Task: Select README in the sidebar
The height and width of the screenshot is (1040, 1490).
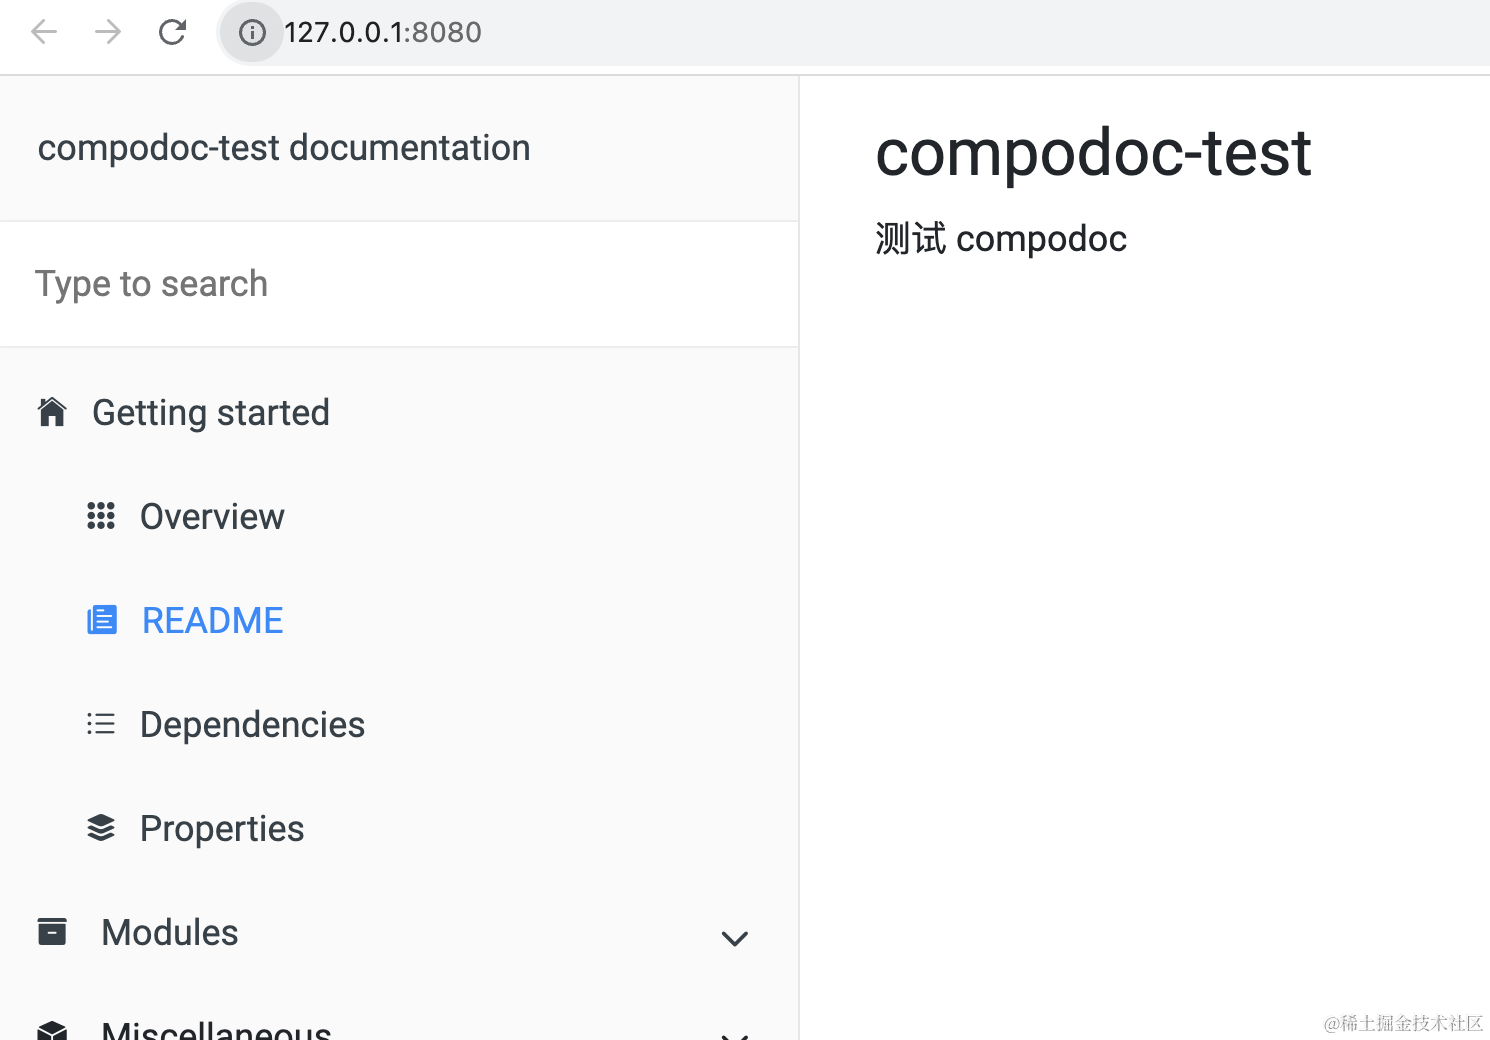Action: [x=212, y=621]
